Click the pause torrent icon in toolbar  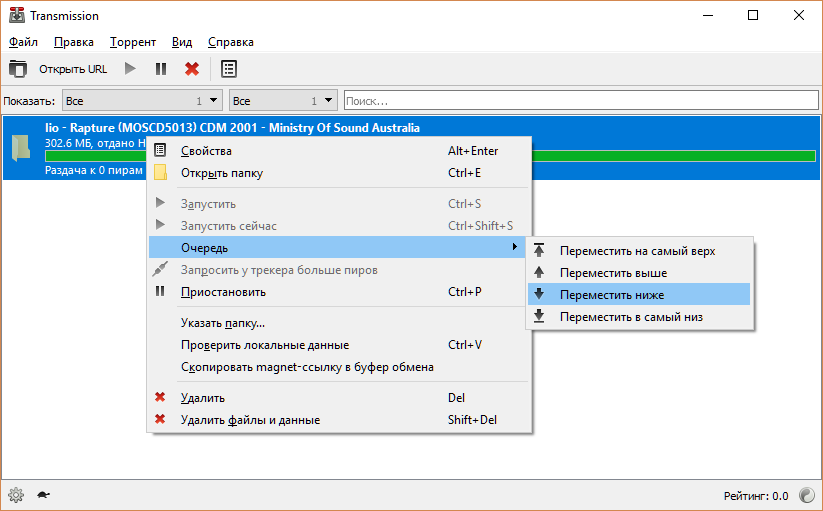[x=161, y=69]
